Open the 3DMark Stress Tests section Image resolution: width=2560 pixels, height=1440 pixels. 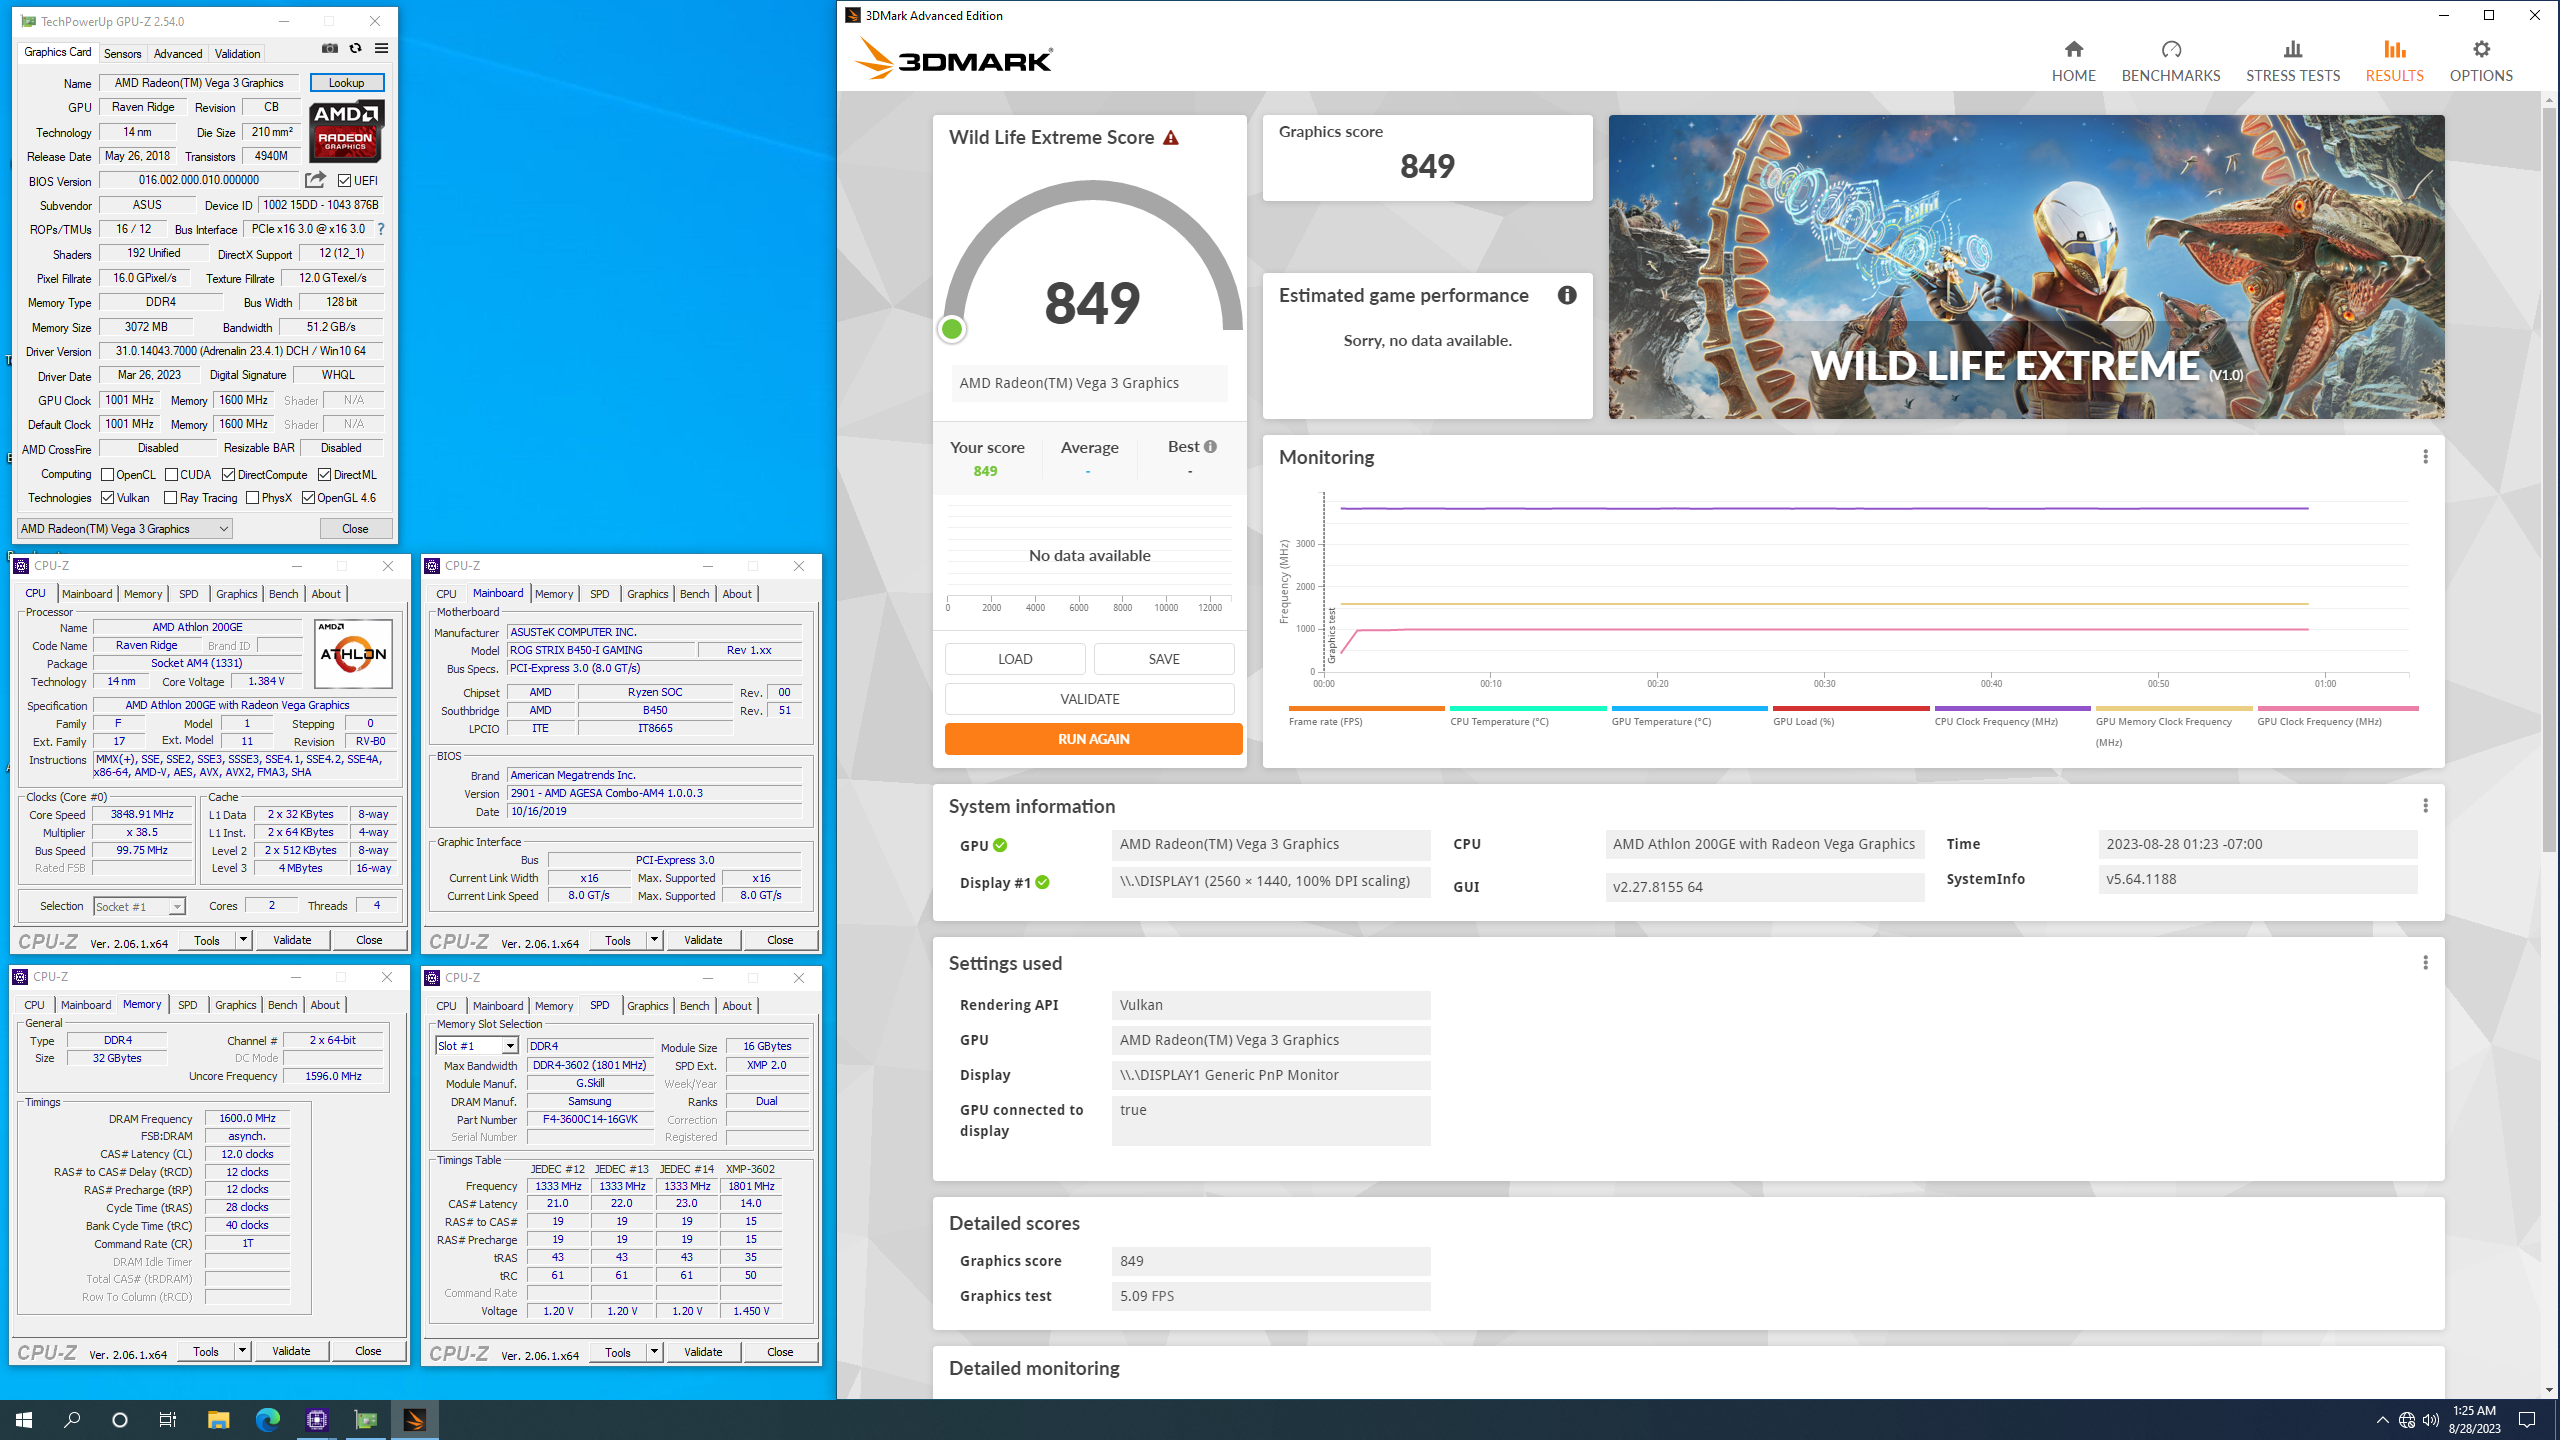coord(2292,61)
